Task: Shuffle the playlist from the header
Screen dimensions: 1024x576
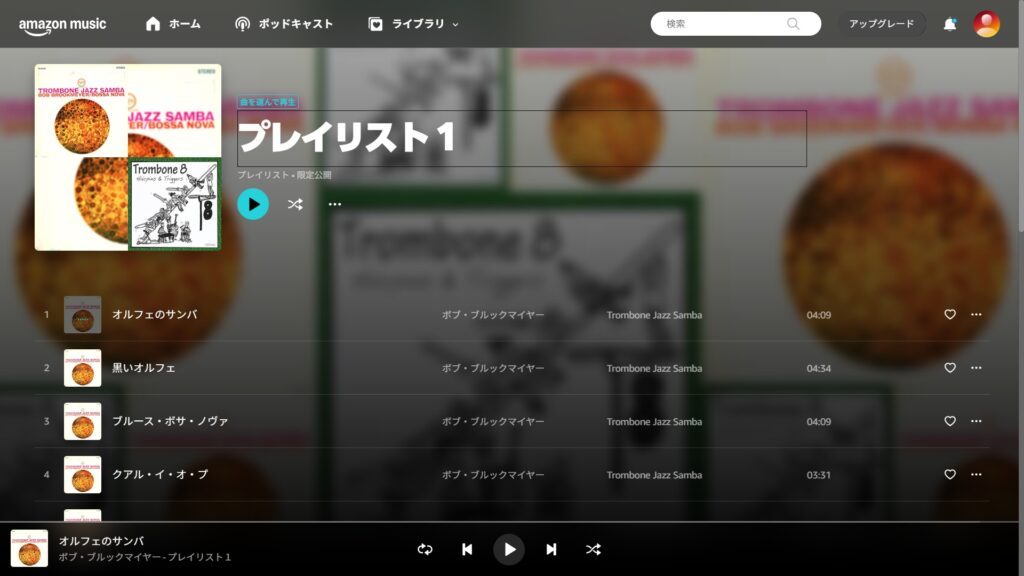Action: click(x=295, y=204)
